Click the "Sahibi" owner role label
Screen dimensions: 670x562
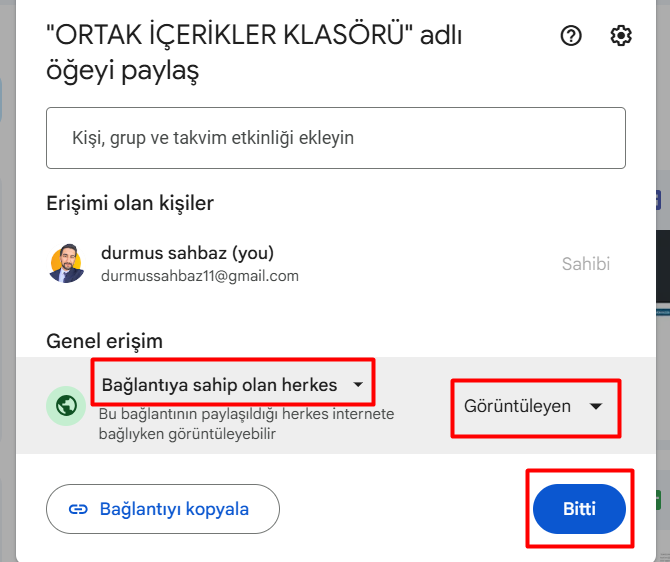point(586,264)
